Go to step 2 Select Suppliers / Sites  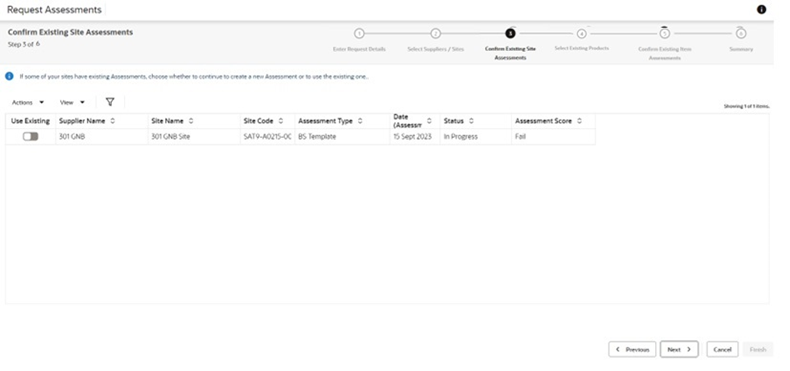[x=435, y=34]
